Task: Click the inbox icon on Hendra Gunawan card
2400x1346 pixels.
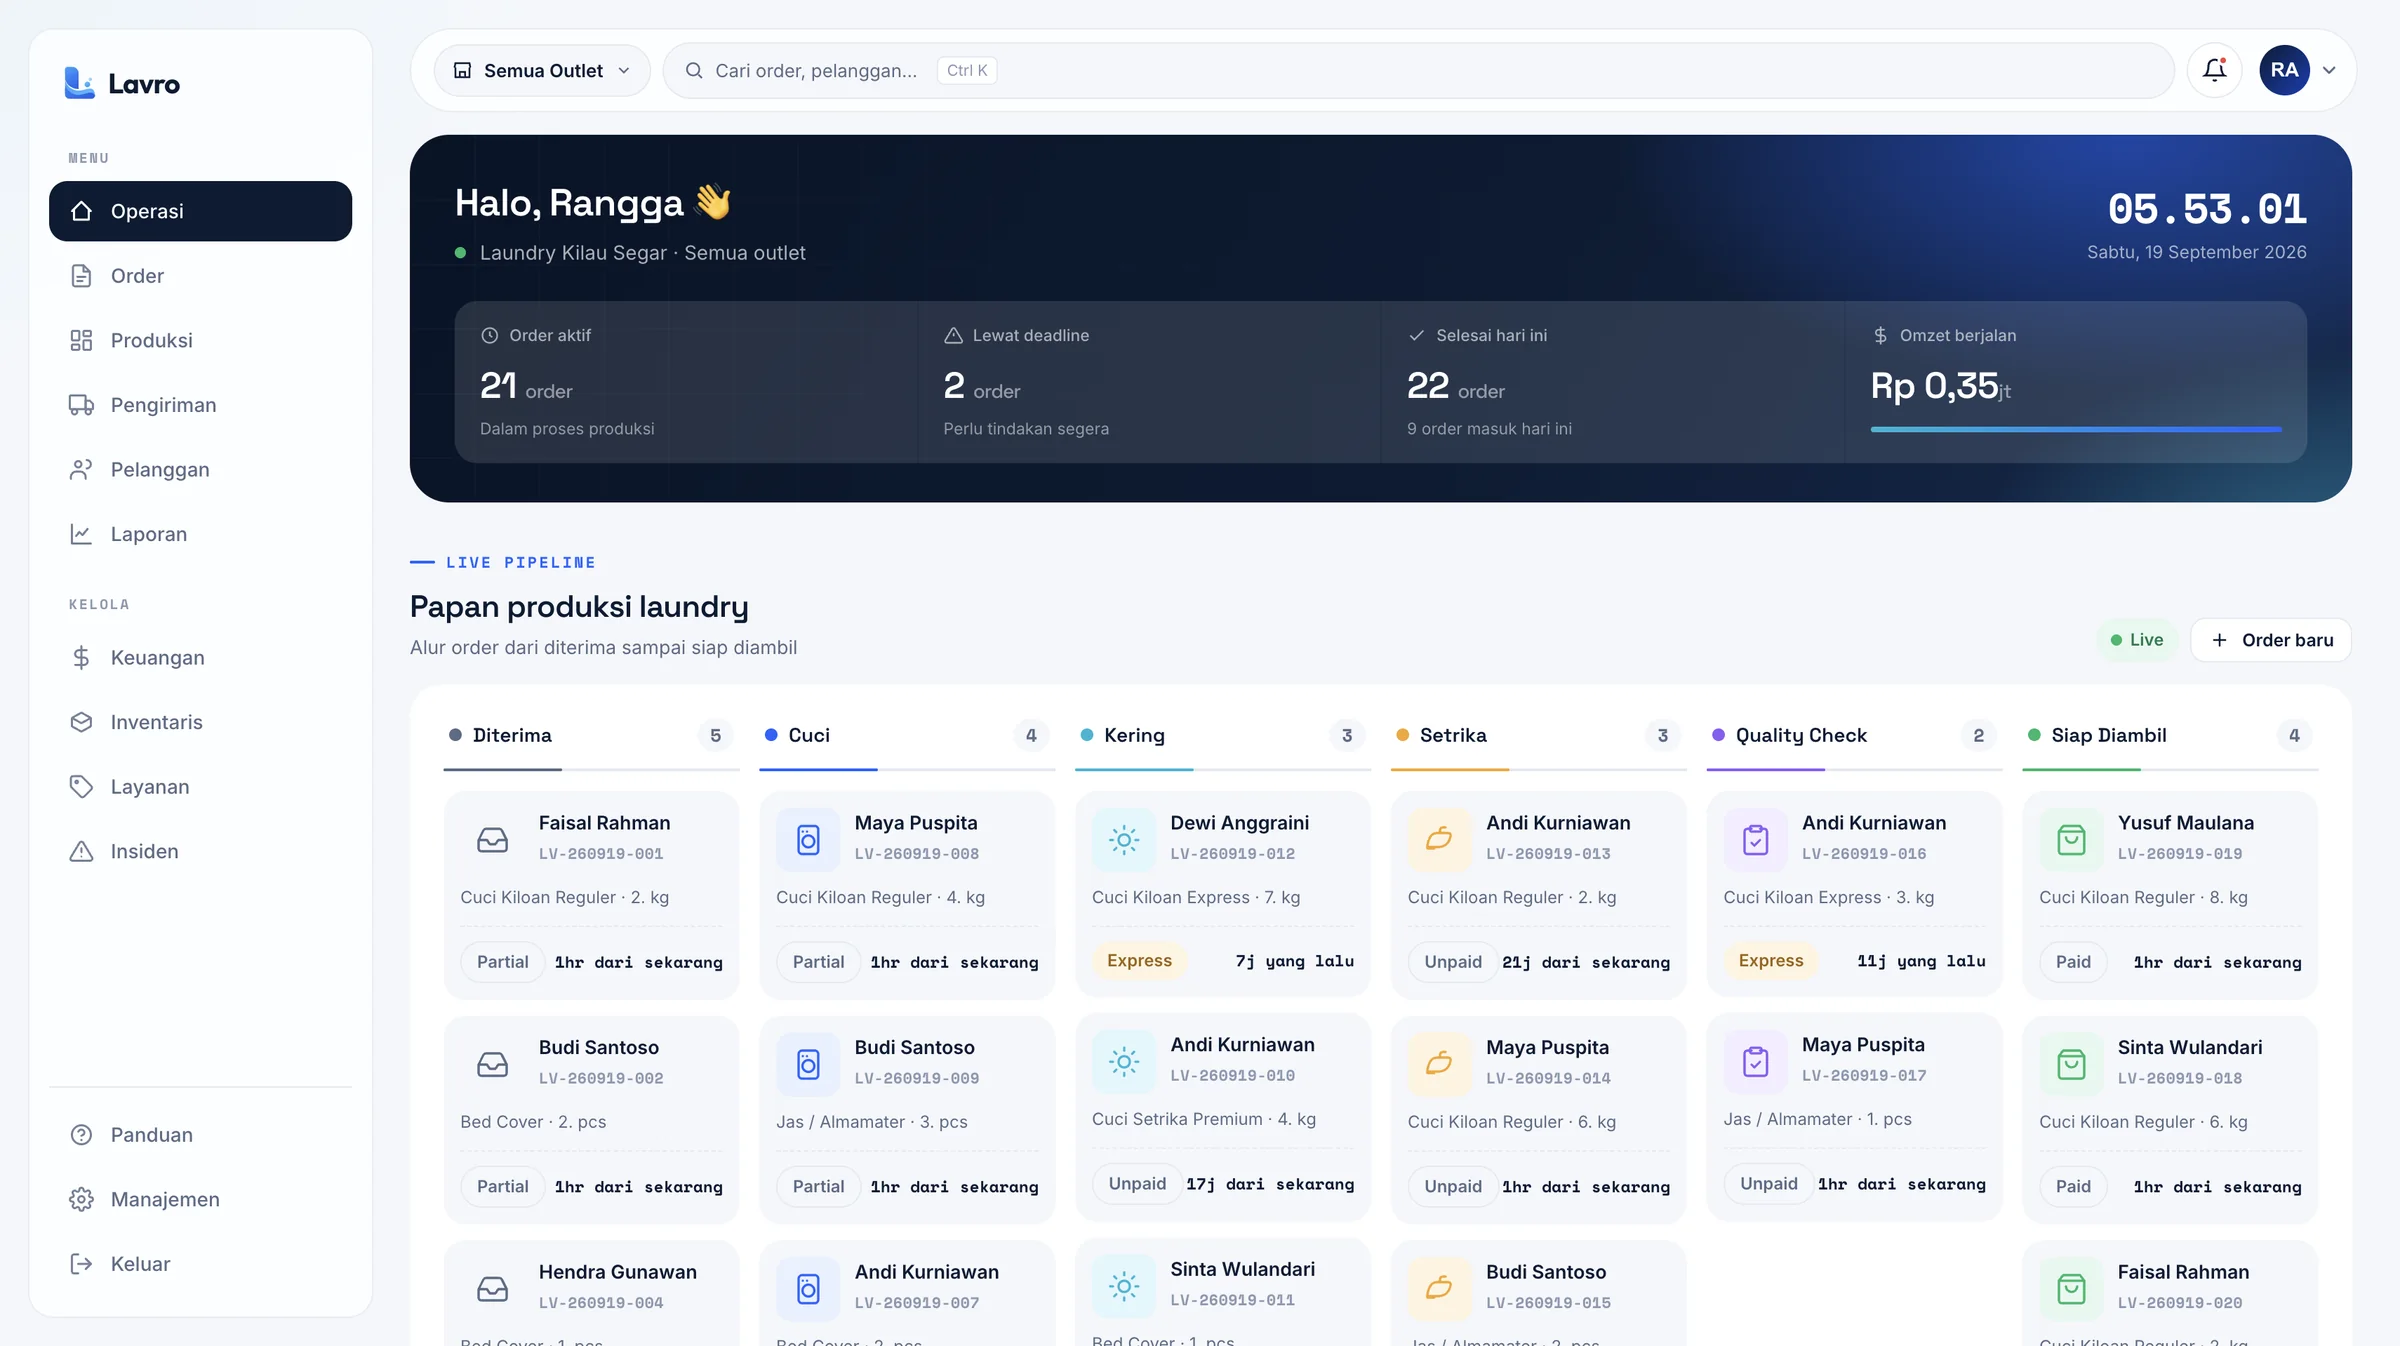Action: [x=492, y=1288]
